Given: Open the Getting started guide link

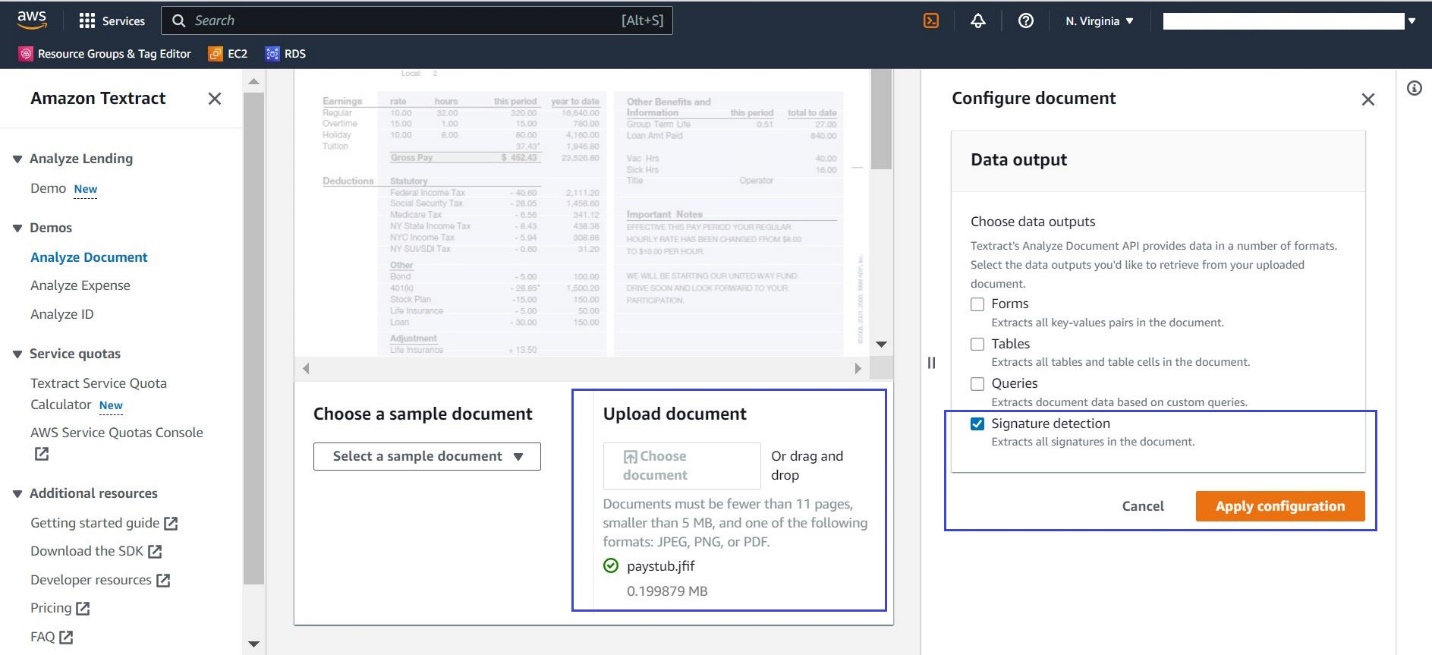Looking at the screenshot, I should (95, 523).
